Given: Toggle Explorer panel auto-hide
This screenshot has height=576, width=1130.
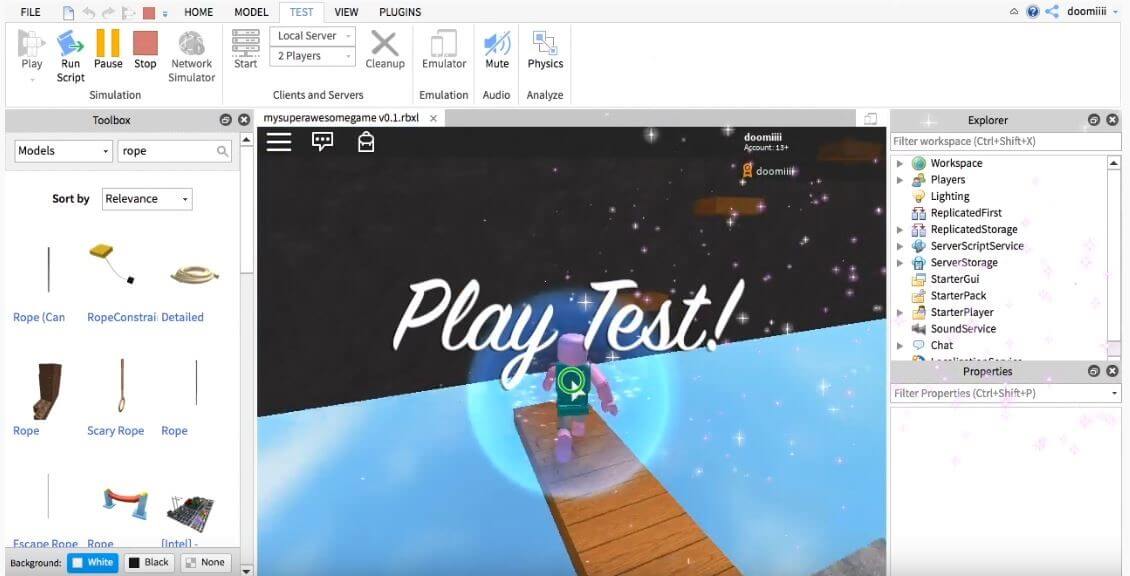Looking at the screenshot, I should coord(1094,119).
